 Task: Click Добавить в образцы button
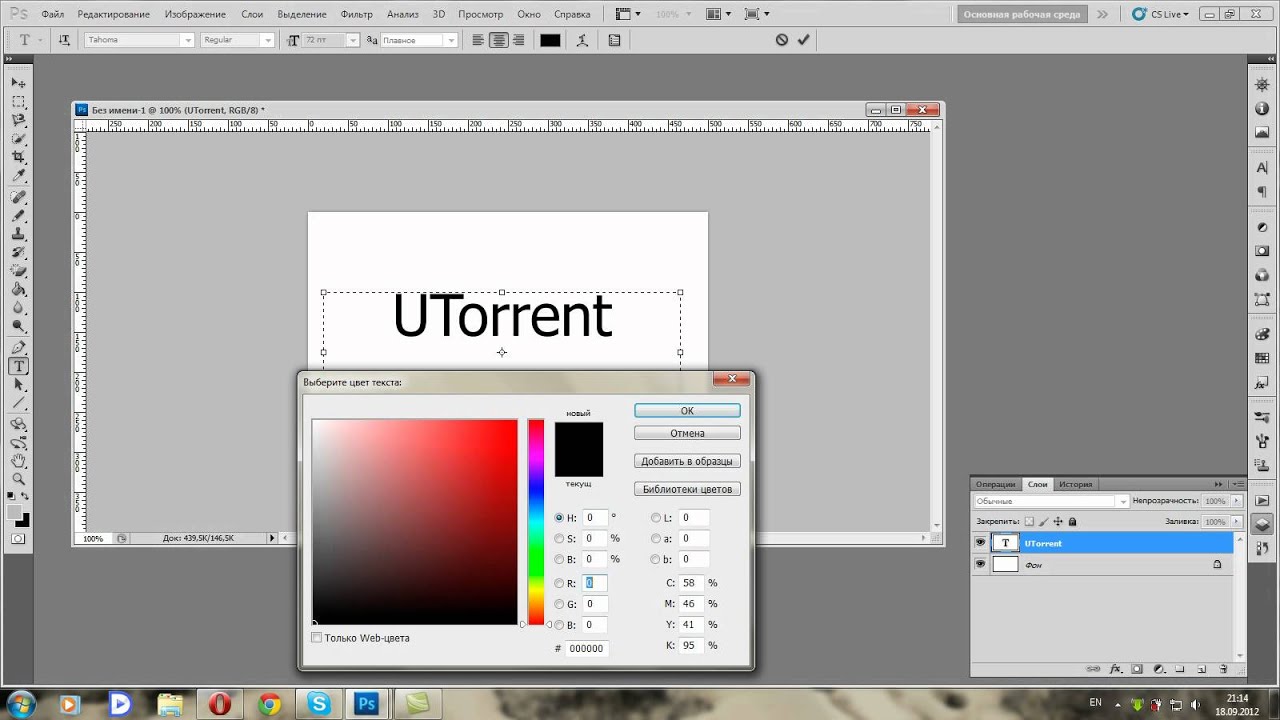687,461
